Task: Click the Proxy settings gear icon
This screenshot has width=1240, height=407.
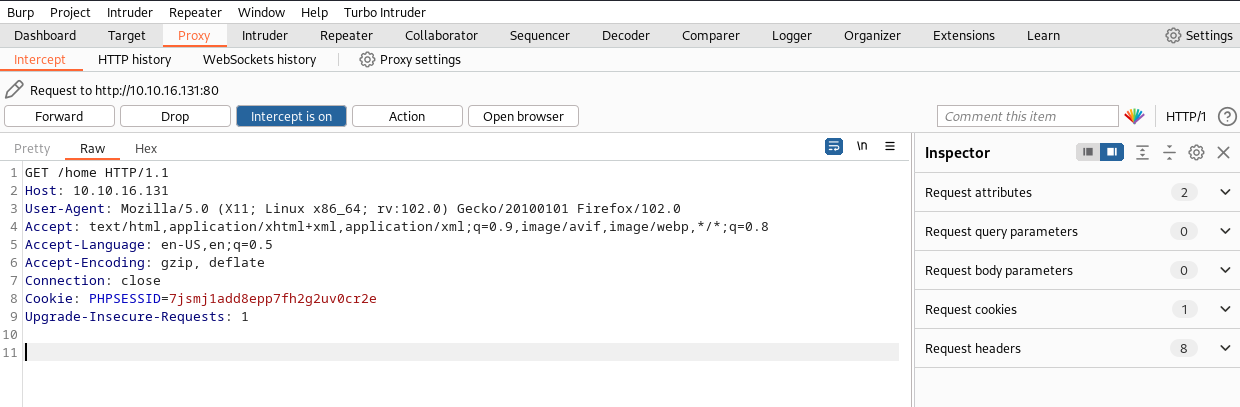Action: [x=367, y=59]
